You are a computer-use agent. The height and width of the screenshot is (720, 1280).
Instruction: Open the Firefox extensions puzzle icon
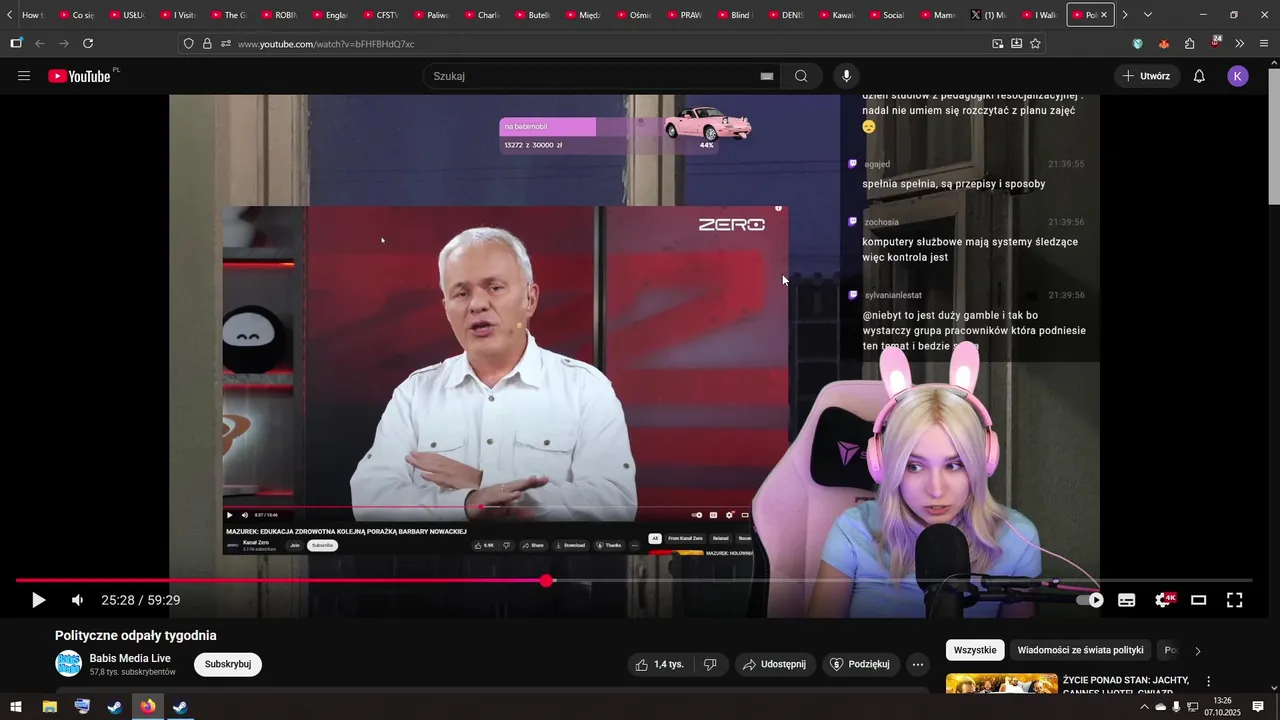(x=1189, y=44)
